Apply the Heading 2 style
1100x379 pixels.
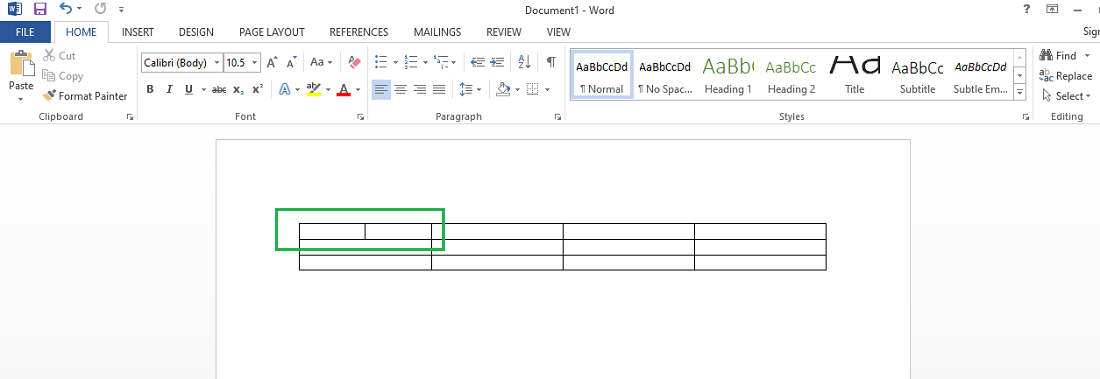coord(791,75)
